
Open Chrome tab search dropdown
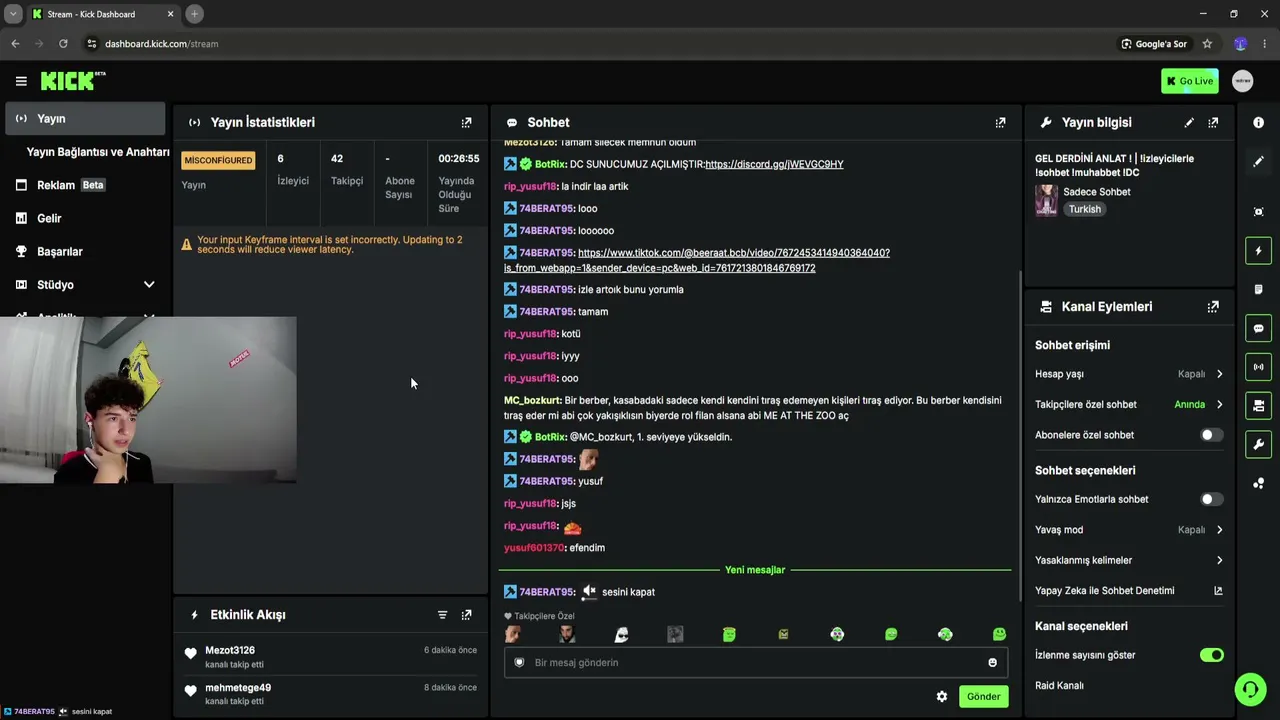13,14
